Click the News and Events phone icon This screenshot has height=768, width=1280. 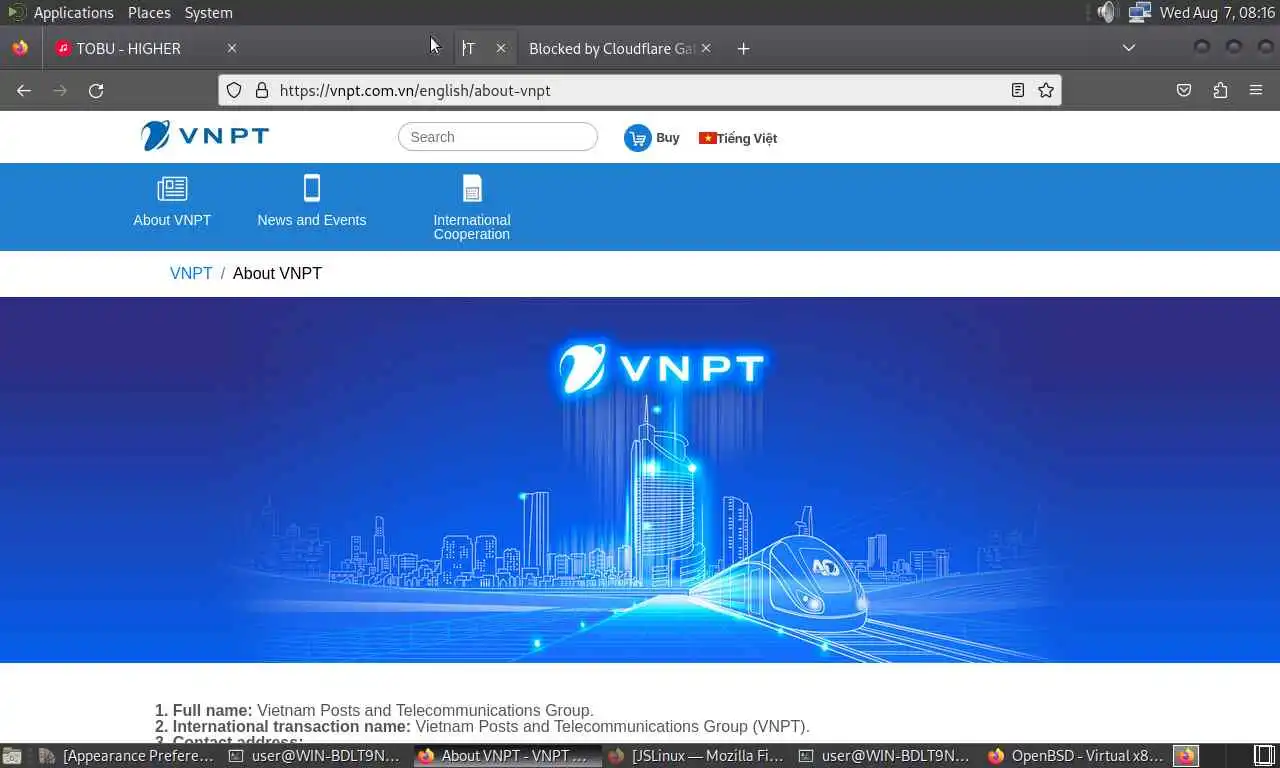312,188
